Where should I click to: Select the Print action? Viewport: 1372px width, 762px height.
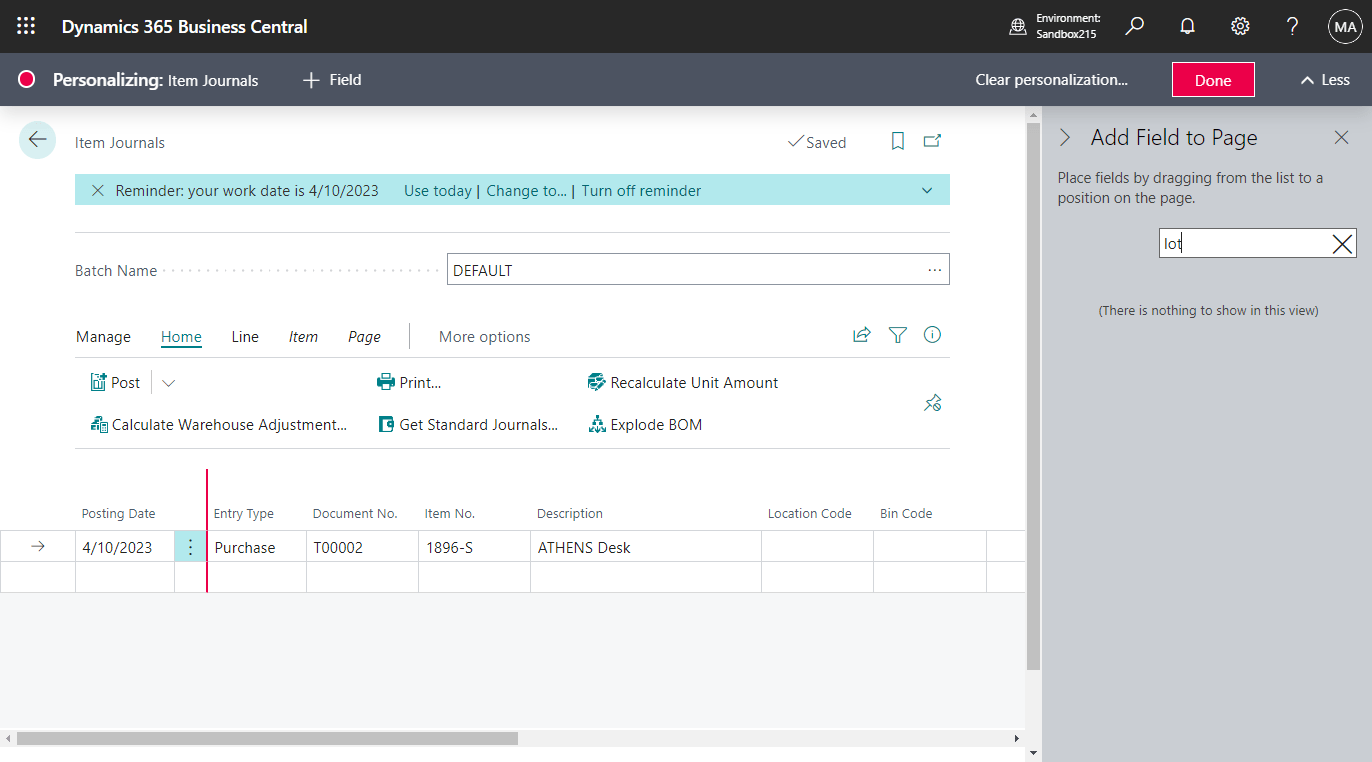coord(415,382)
